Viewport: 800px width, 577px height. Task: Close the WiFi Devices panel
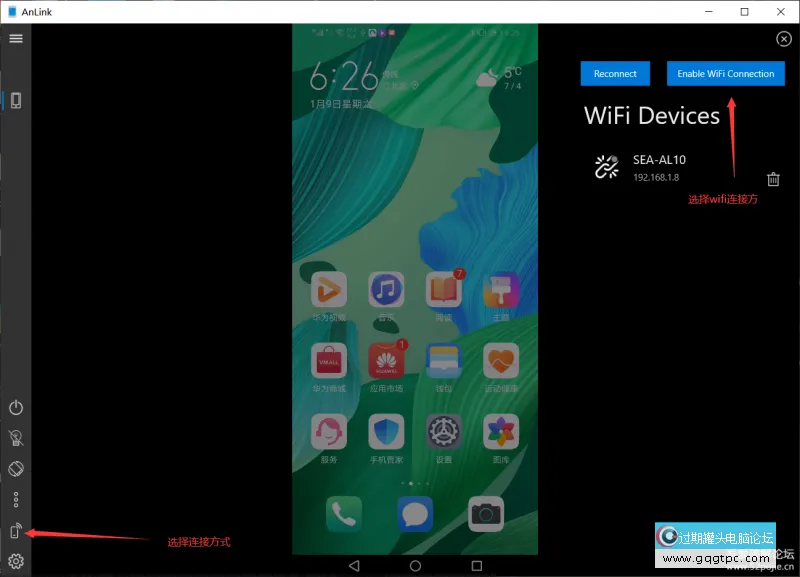click(784, 38)
